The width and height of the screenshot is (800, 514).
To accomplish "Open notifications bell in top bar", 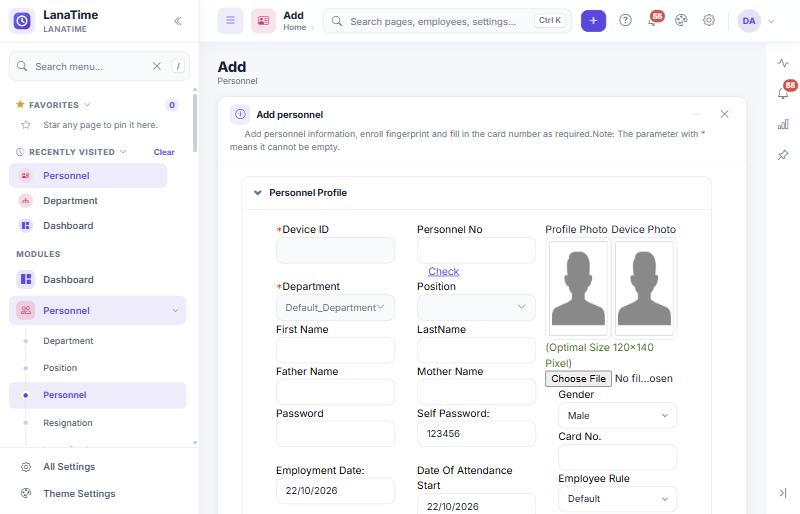I will pyautogui.click(x=653, y=20).
